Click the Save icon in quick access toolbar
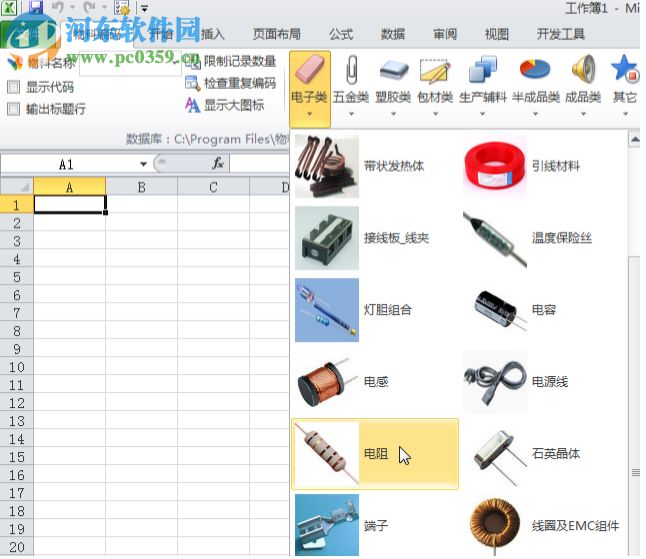 (36, 7)
